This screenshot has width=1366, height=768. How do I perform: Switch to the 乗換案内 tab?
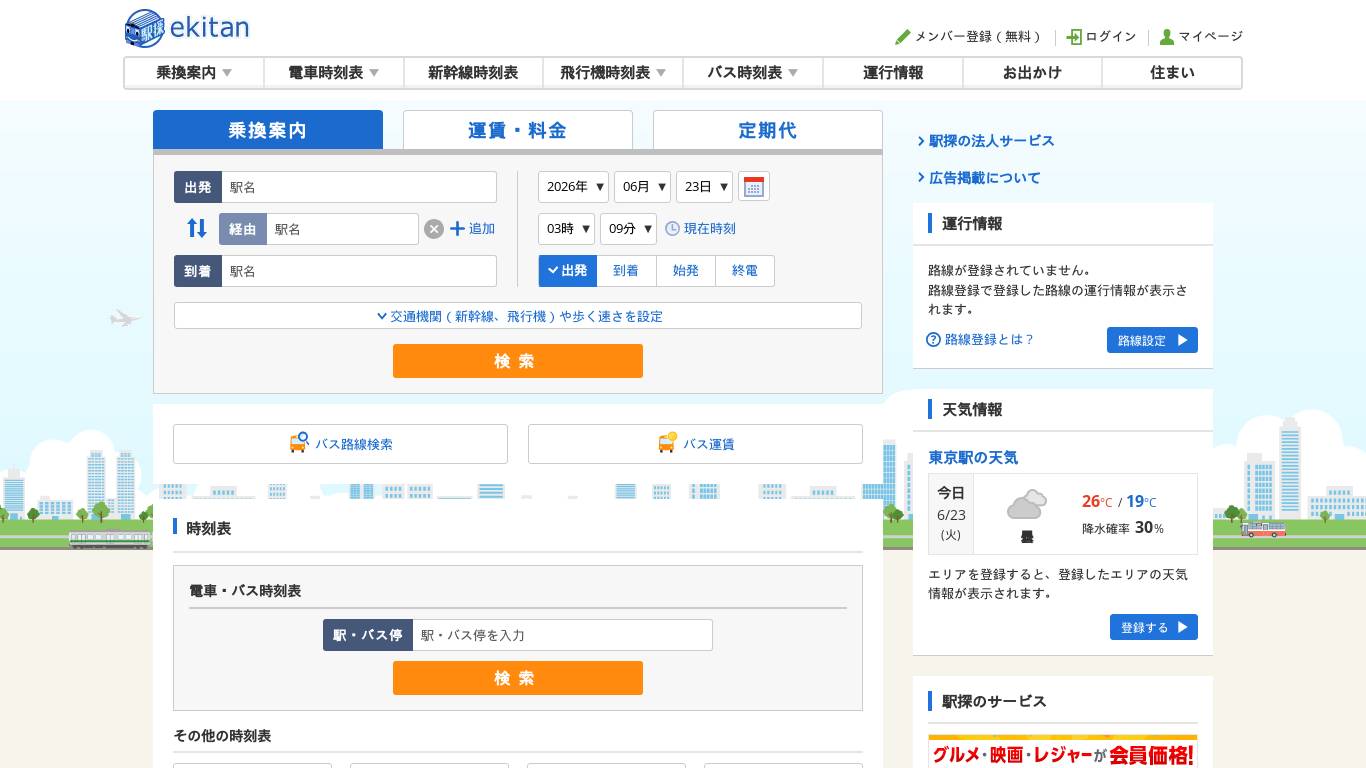[x=268, y=130]
